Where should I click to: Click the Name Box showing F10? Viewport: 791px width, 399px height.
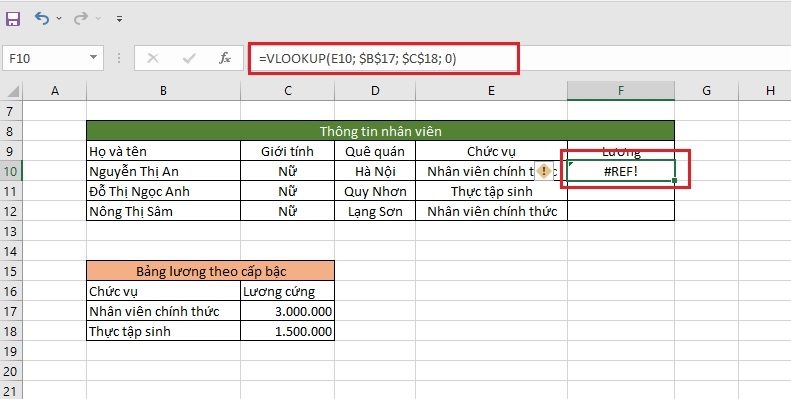(45, 59)
